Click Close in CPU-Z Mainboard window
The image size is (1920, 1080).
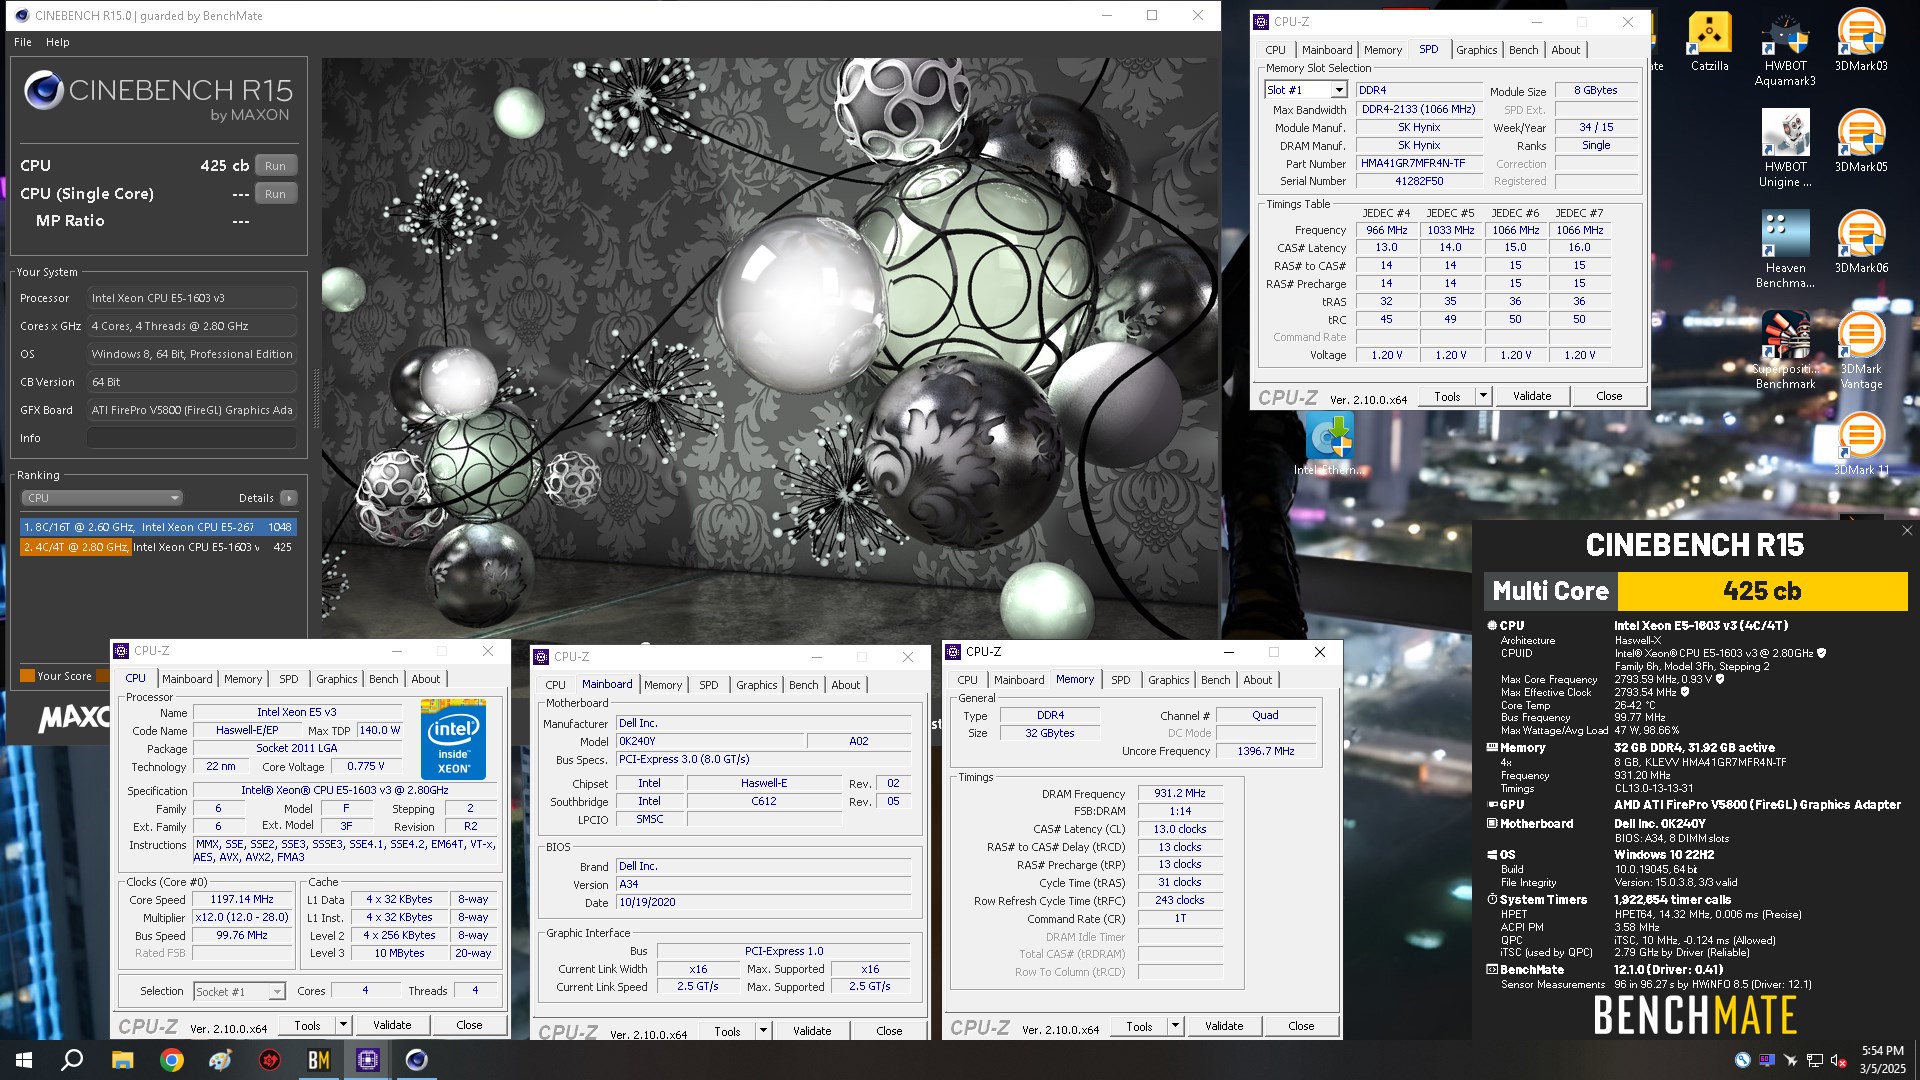[889, 1031]
